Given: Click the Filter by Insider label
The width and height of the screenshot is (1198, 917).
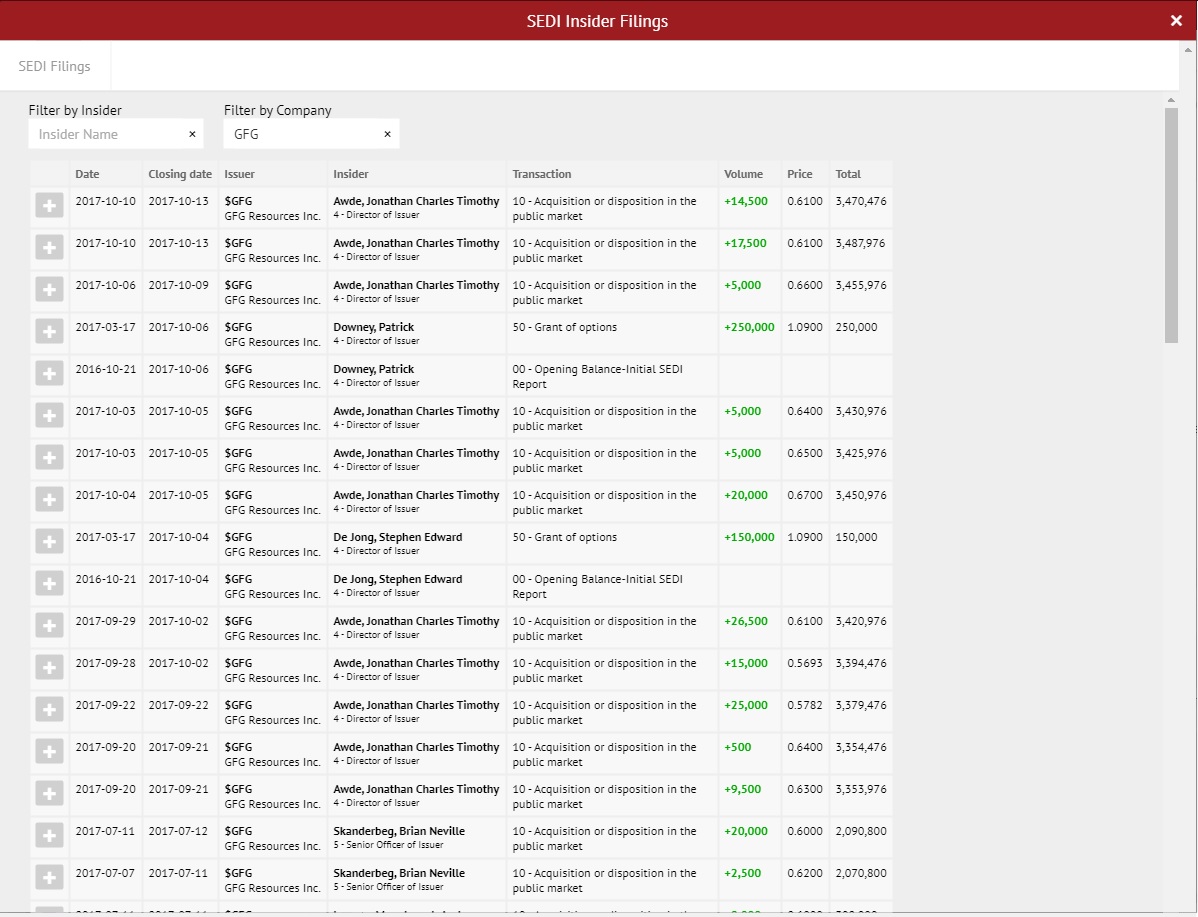Looking at the screenshot, I should point(75,110).
